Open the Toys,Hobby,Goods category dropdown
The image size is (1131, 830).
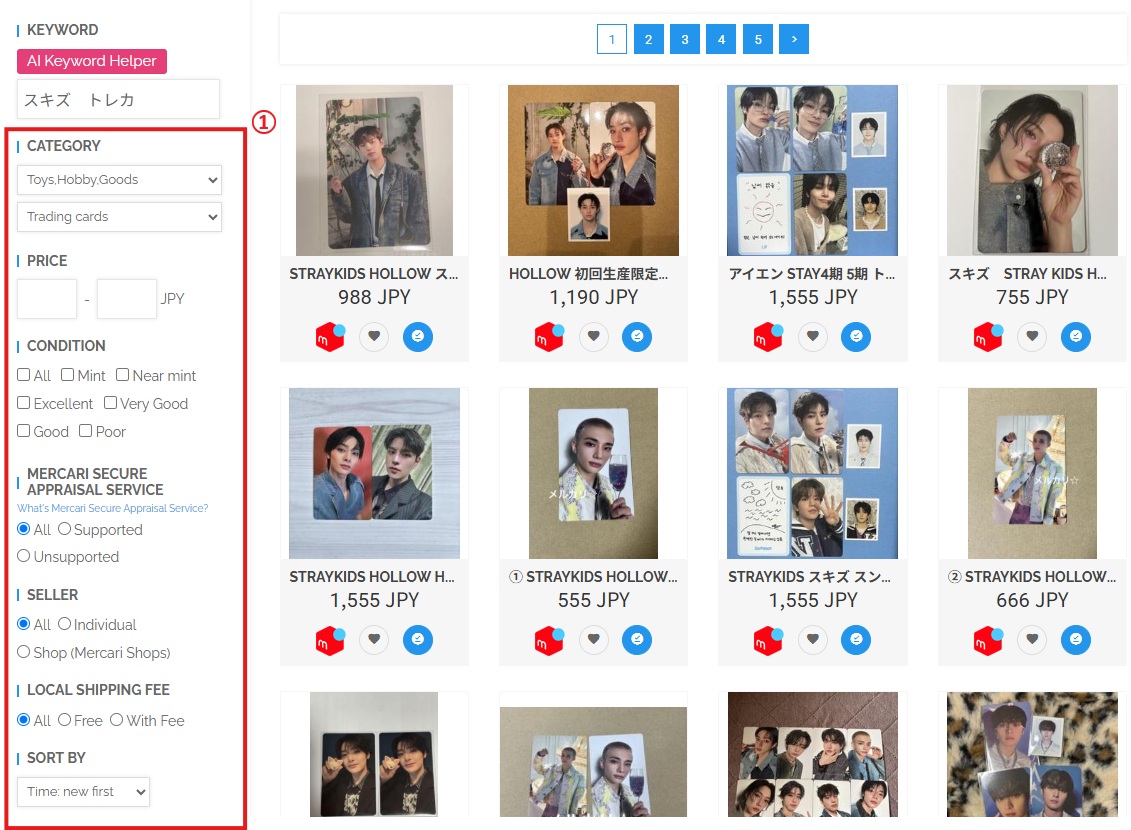(x=119, y=180)
